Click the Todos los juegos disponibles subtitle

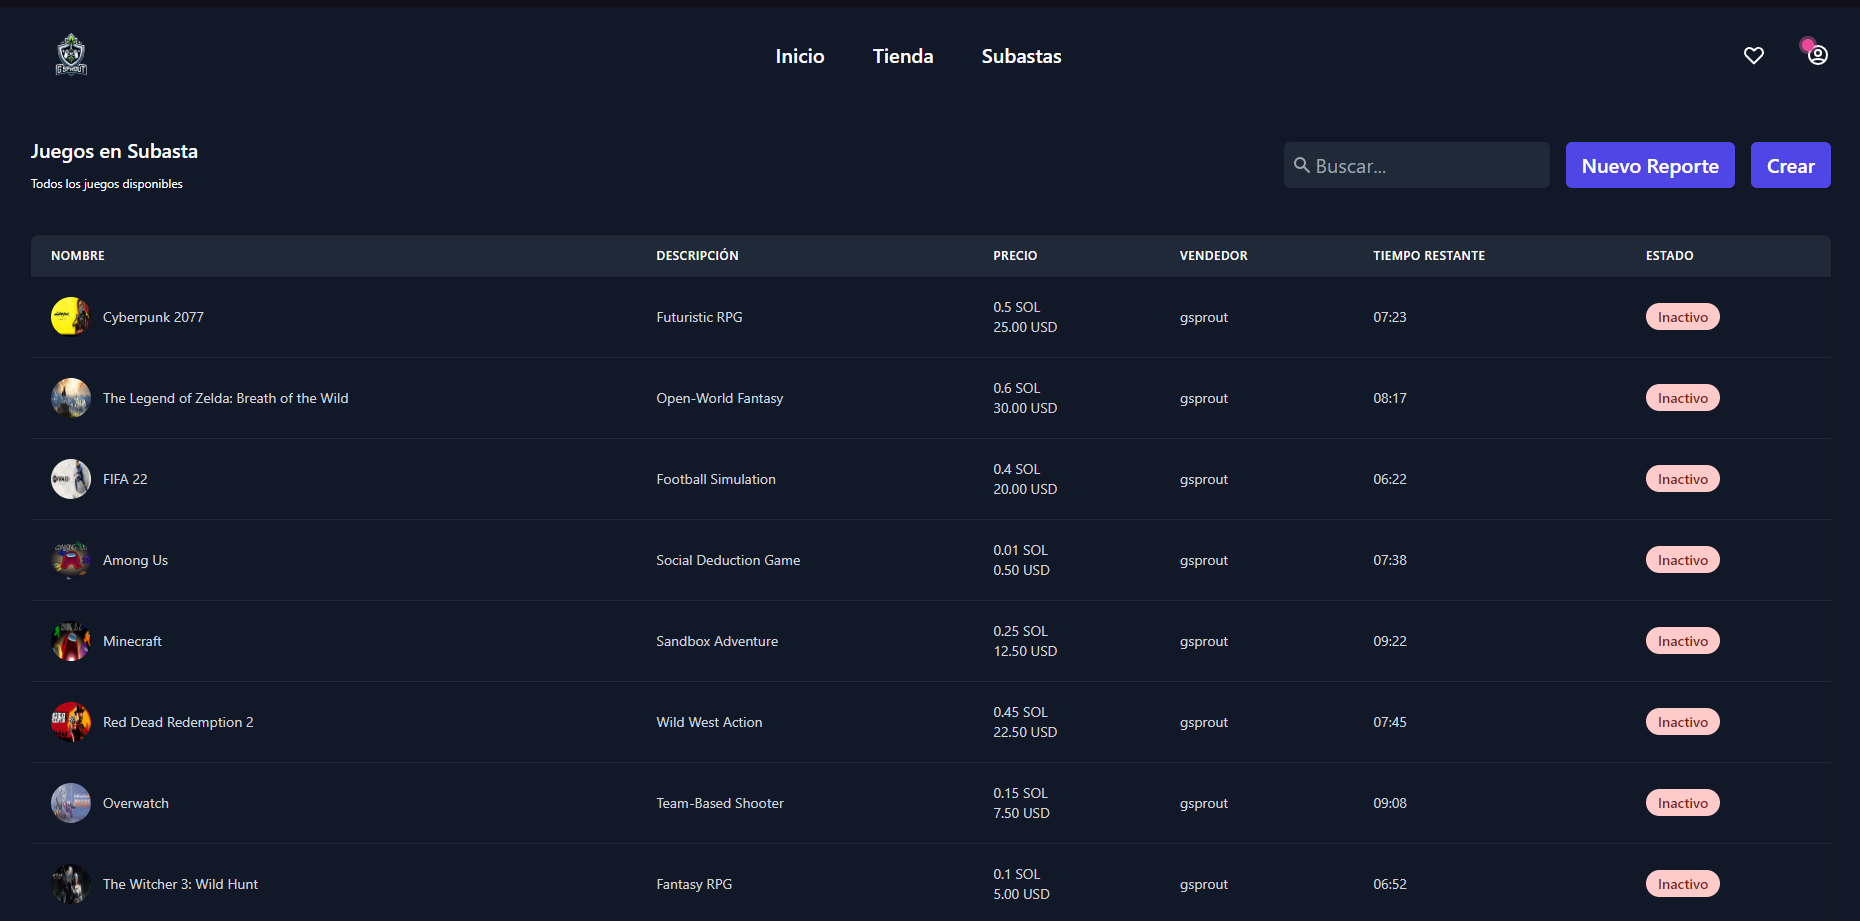click(x=107, y=184)
